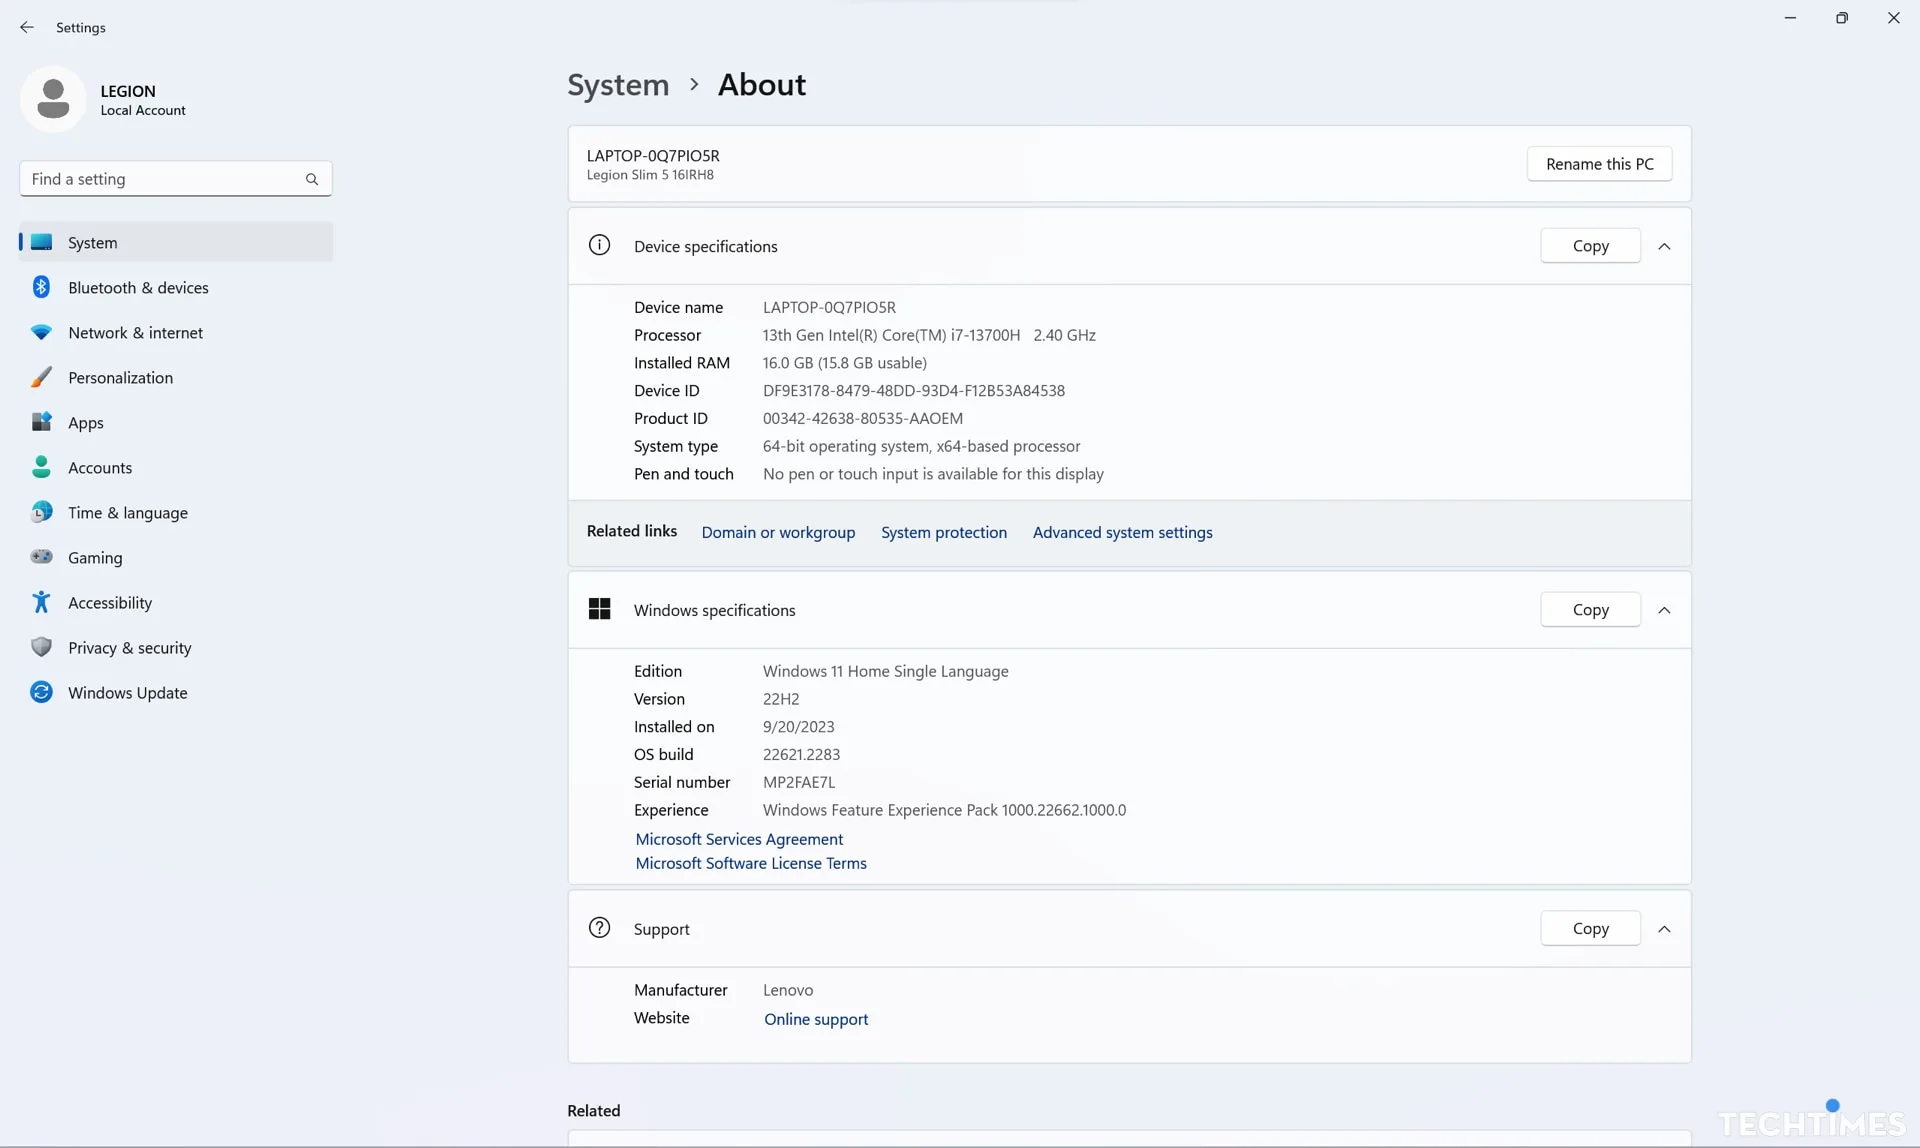Open the LEGION user account avatar
The width and height of the screenshot is (1920, 1148).
(x=53, y=99)
